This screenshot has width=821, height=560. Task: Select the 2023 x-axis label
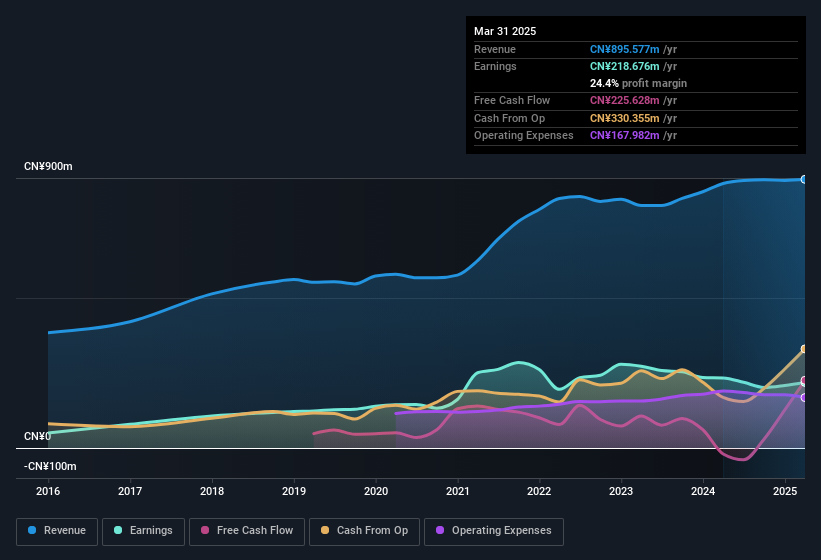621,491
